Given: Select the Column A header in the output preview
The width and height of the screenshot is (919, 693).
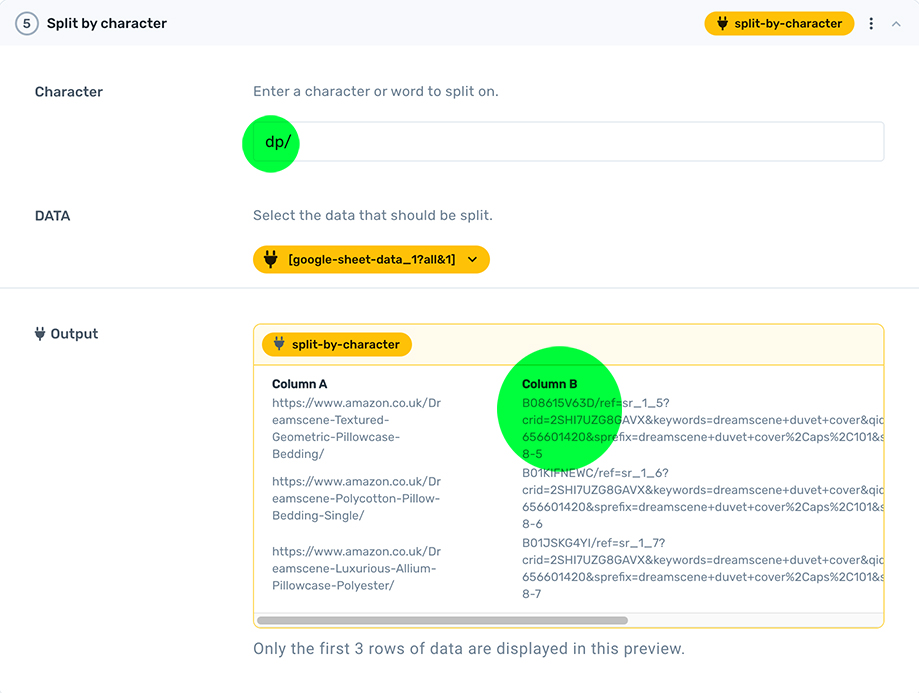Looking at the screenshot, I should click(297, 383).
